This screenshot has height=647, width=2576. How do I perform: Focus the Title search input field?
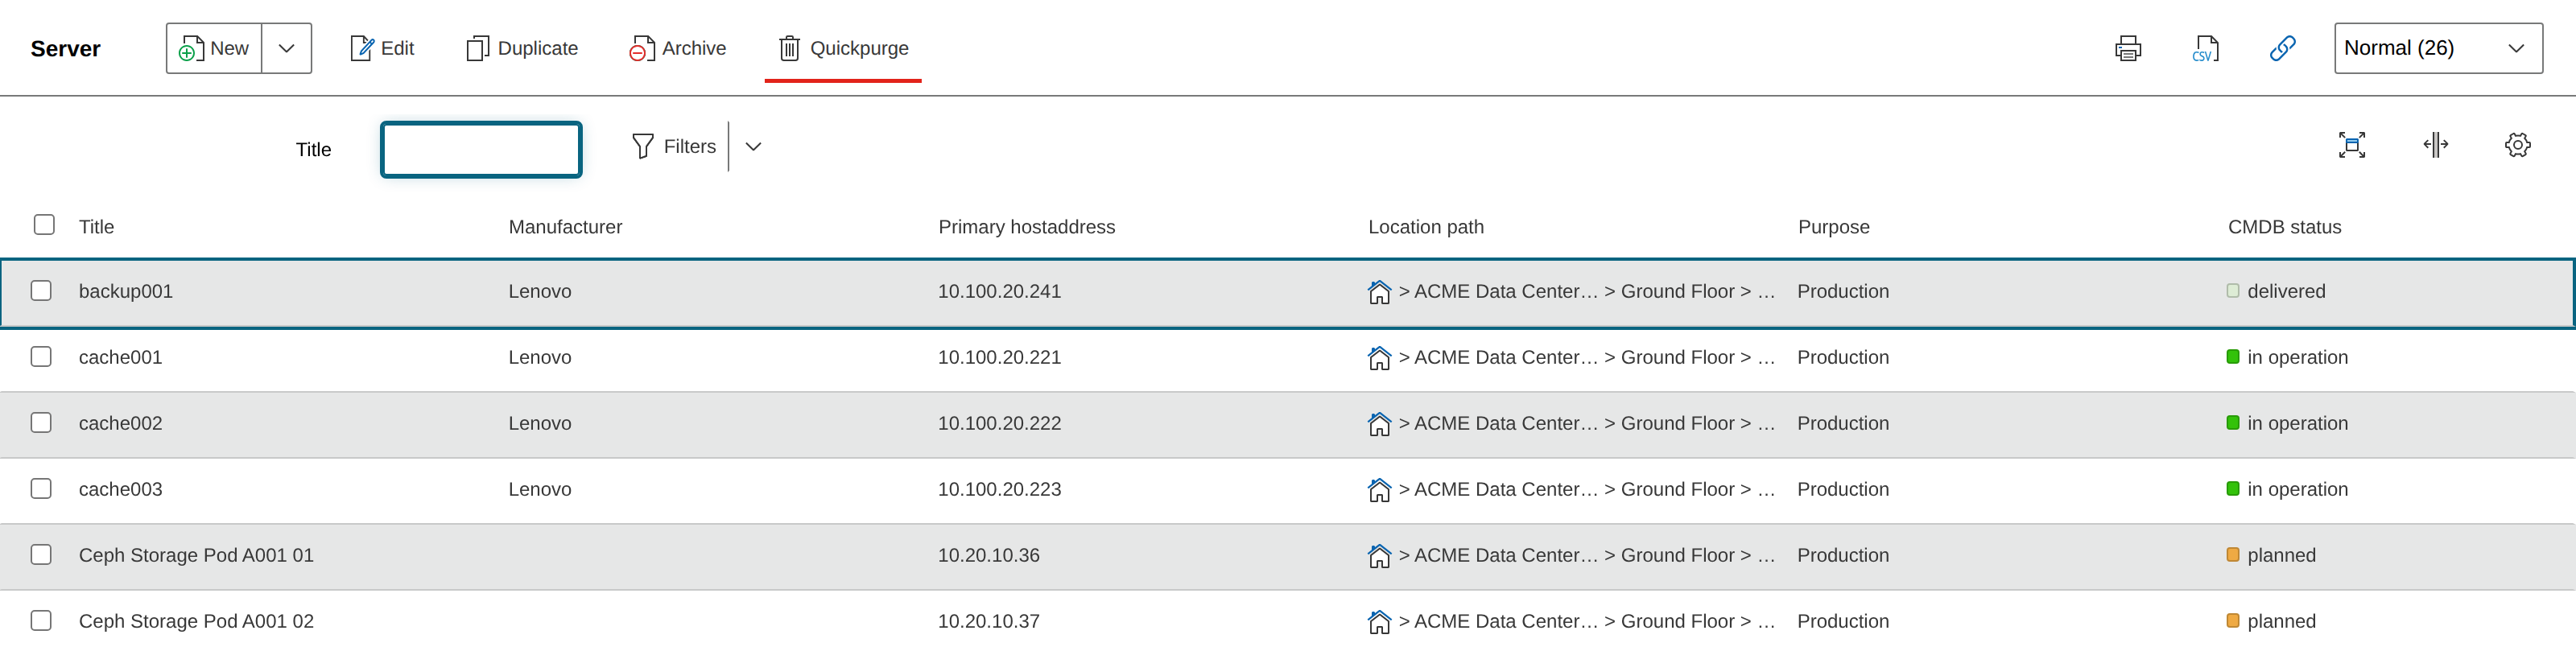point(481,150)
